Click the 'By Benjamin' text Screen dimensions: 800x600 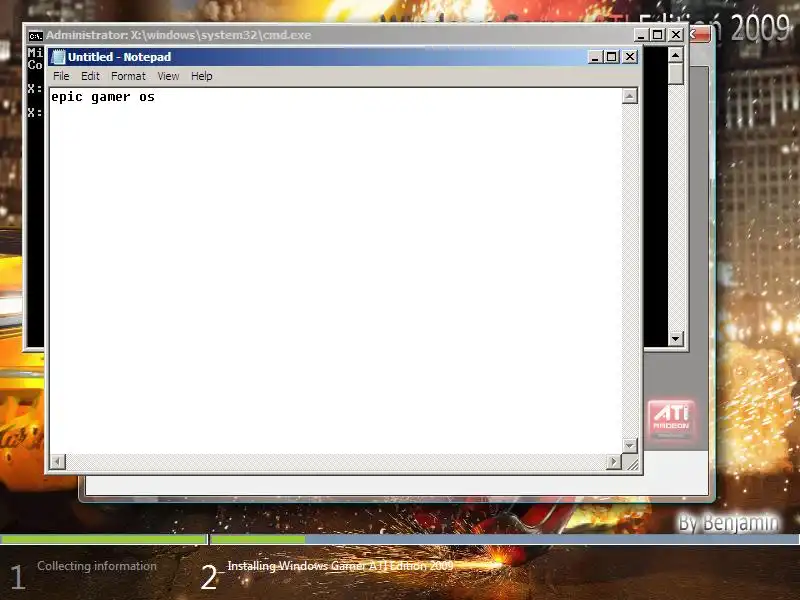(x=728, y=523)
